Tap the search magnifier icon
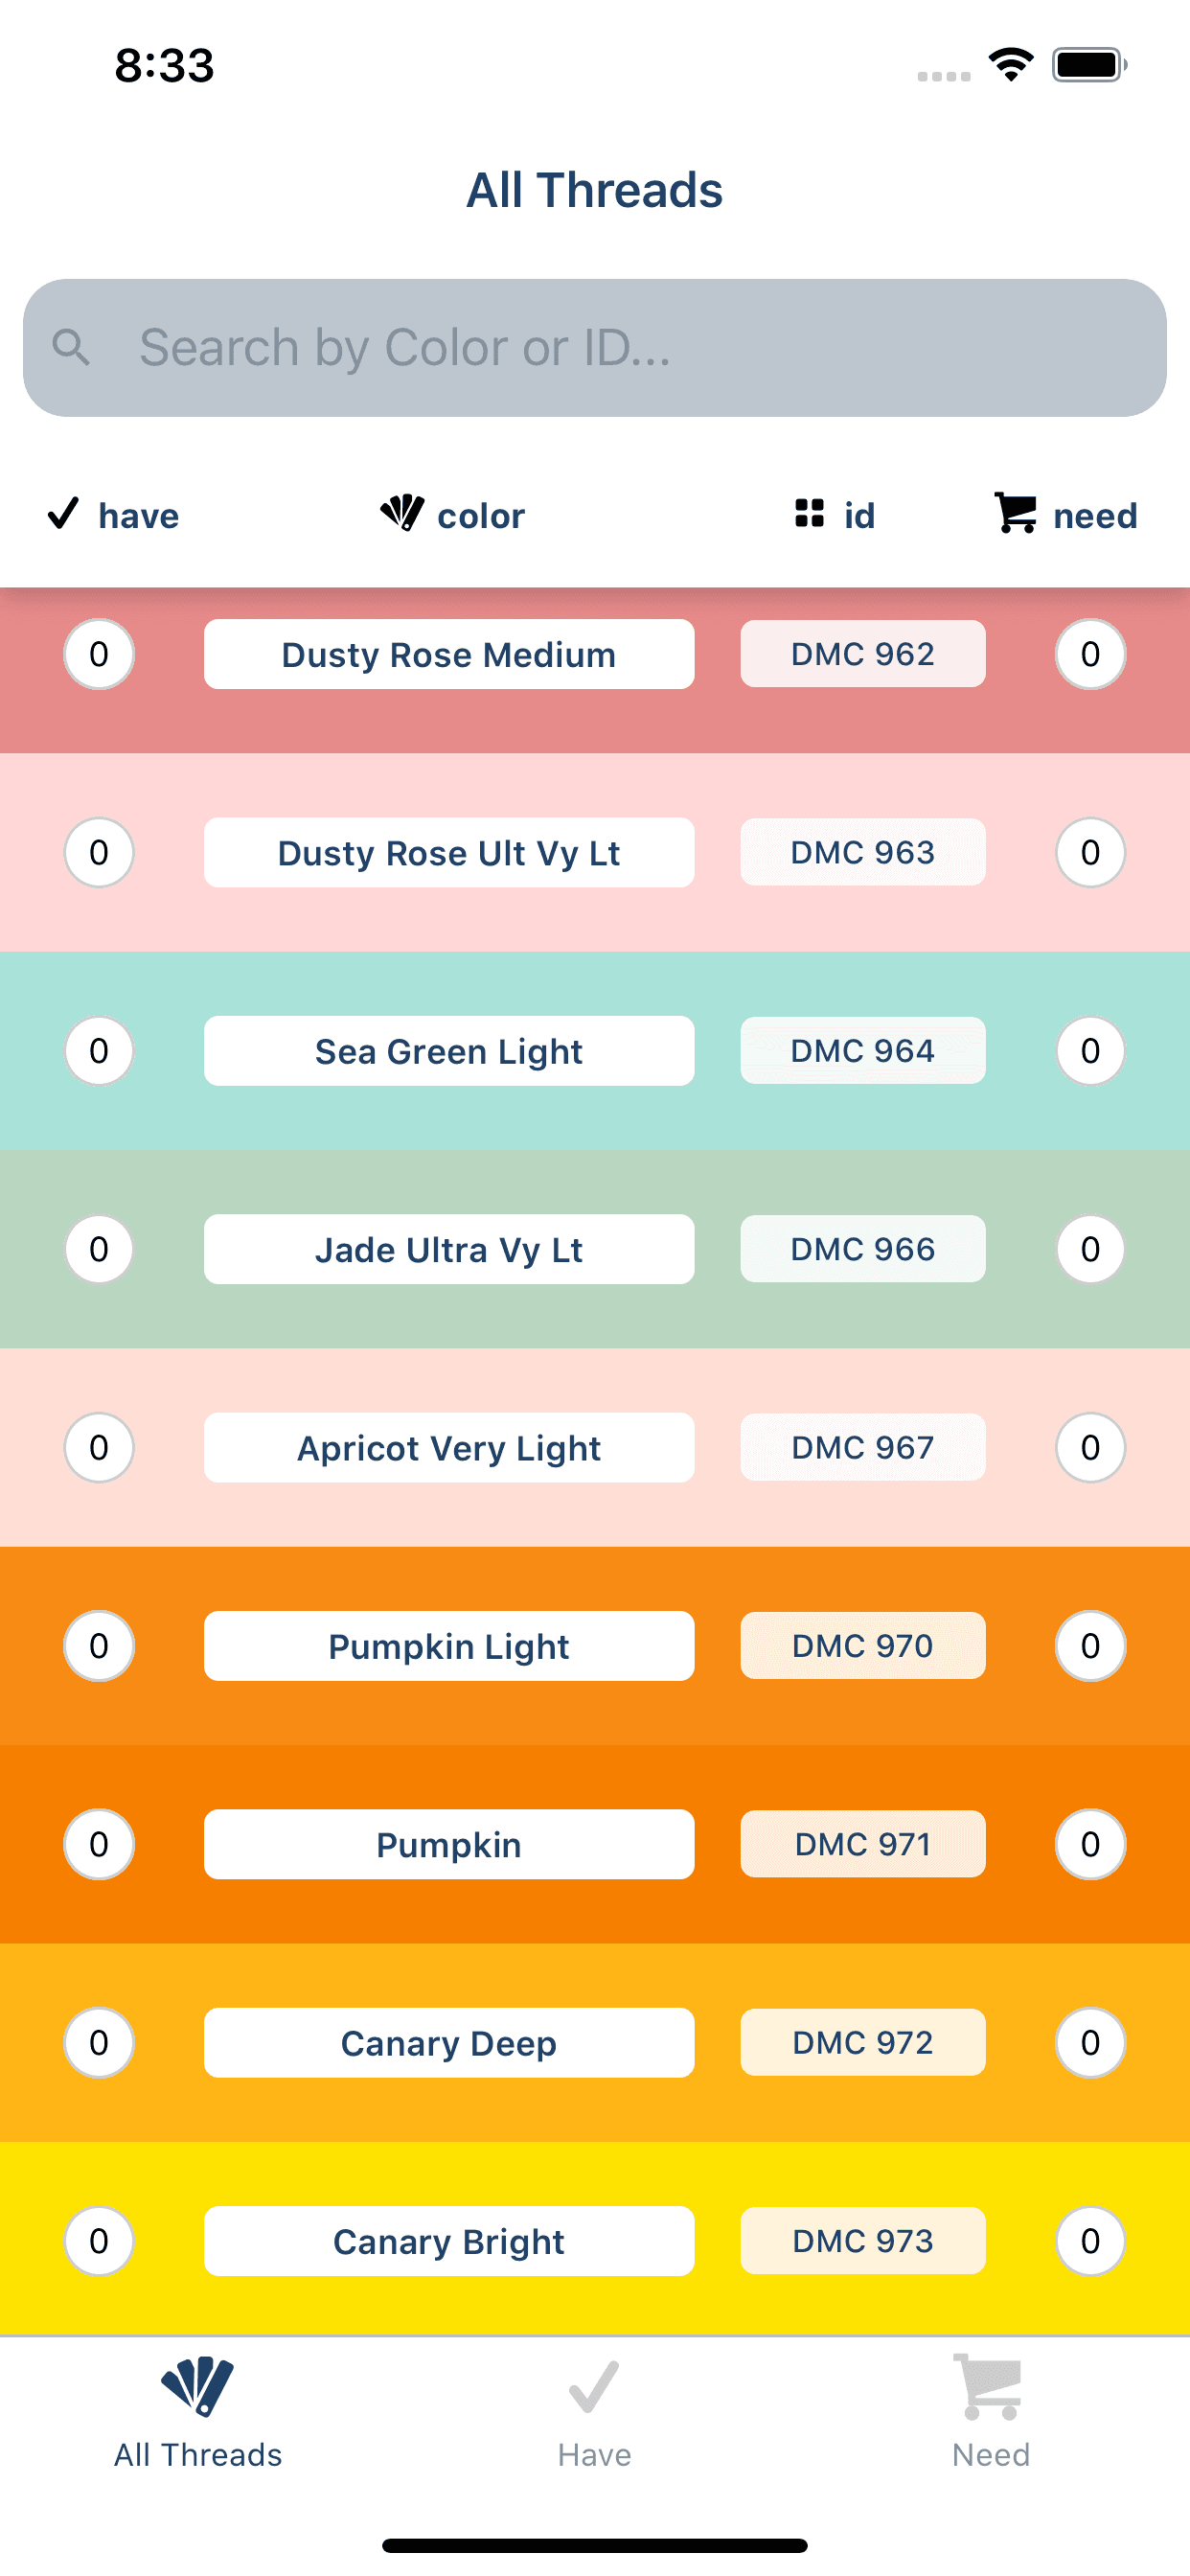Viewport: 1190px width, 2576px height. 71,348
